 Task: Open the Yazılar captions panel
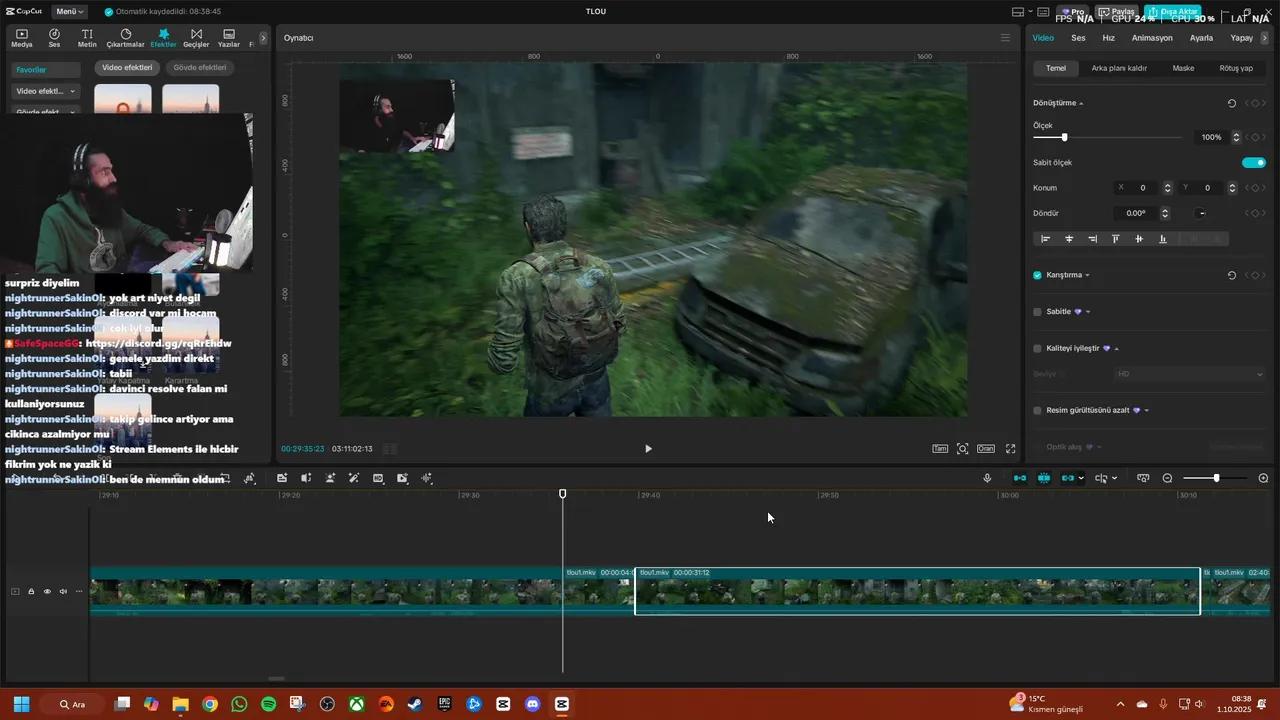click(x=229, y=38)
